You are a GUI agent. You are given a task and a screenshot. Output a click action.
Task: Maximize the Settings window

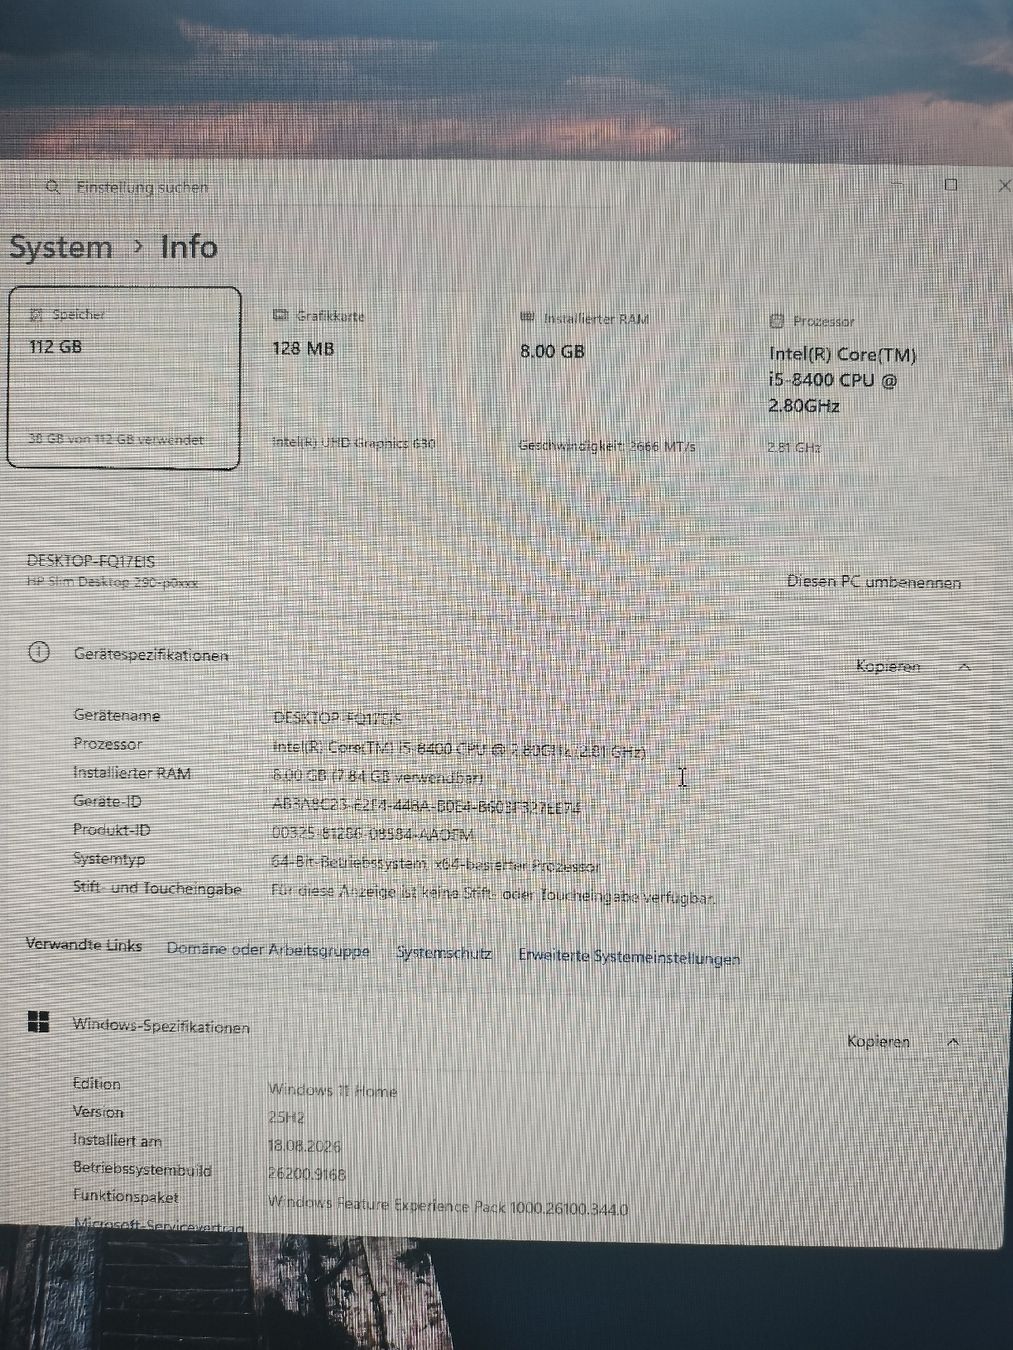951,184
